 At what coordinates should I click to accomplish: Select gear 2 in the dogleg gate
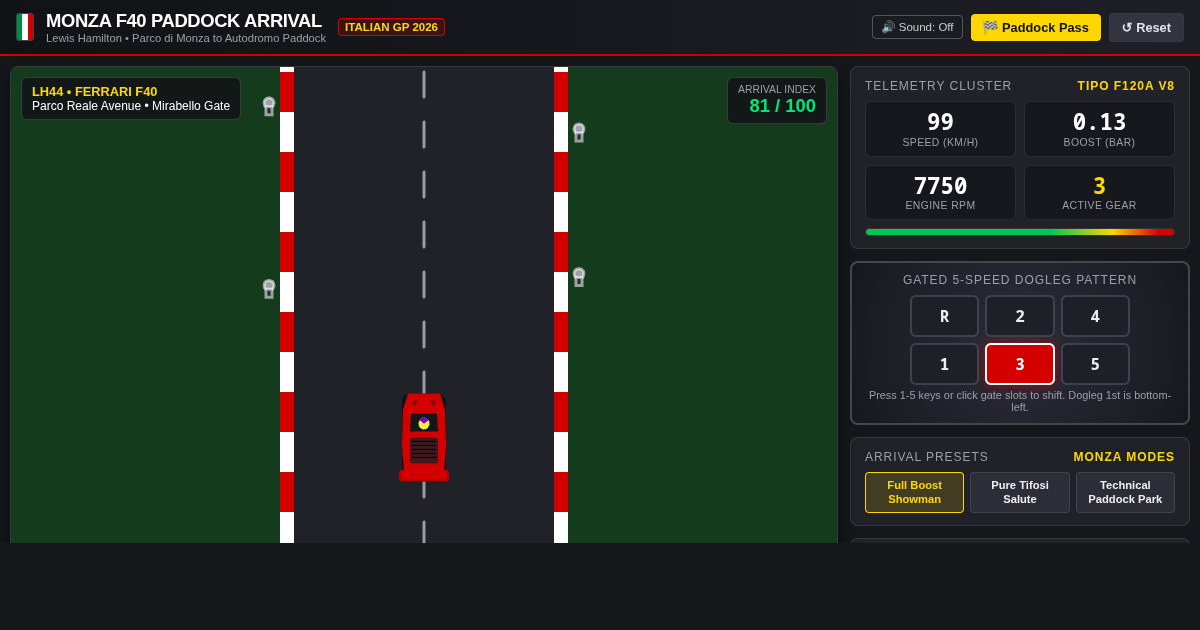coord(1020,316)
